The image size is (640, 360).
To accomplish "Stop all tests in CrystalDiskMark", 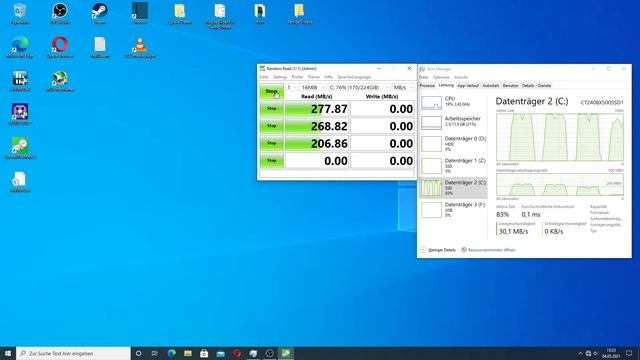I will (x=271, y=91).
